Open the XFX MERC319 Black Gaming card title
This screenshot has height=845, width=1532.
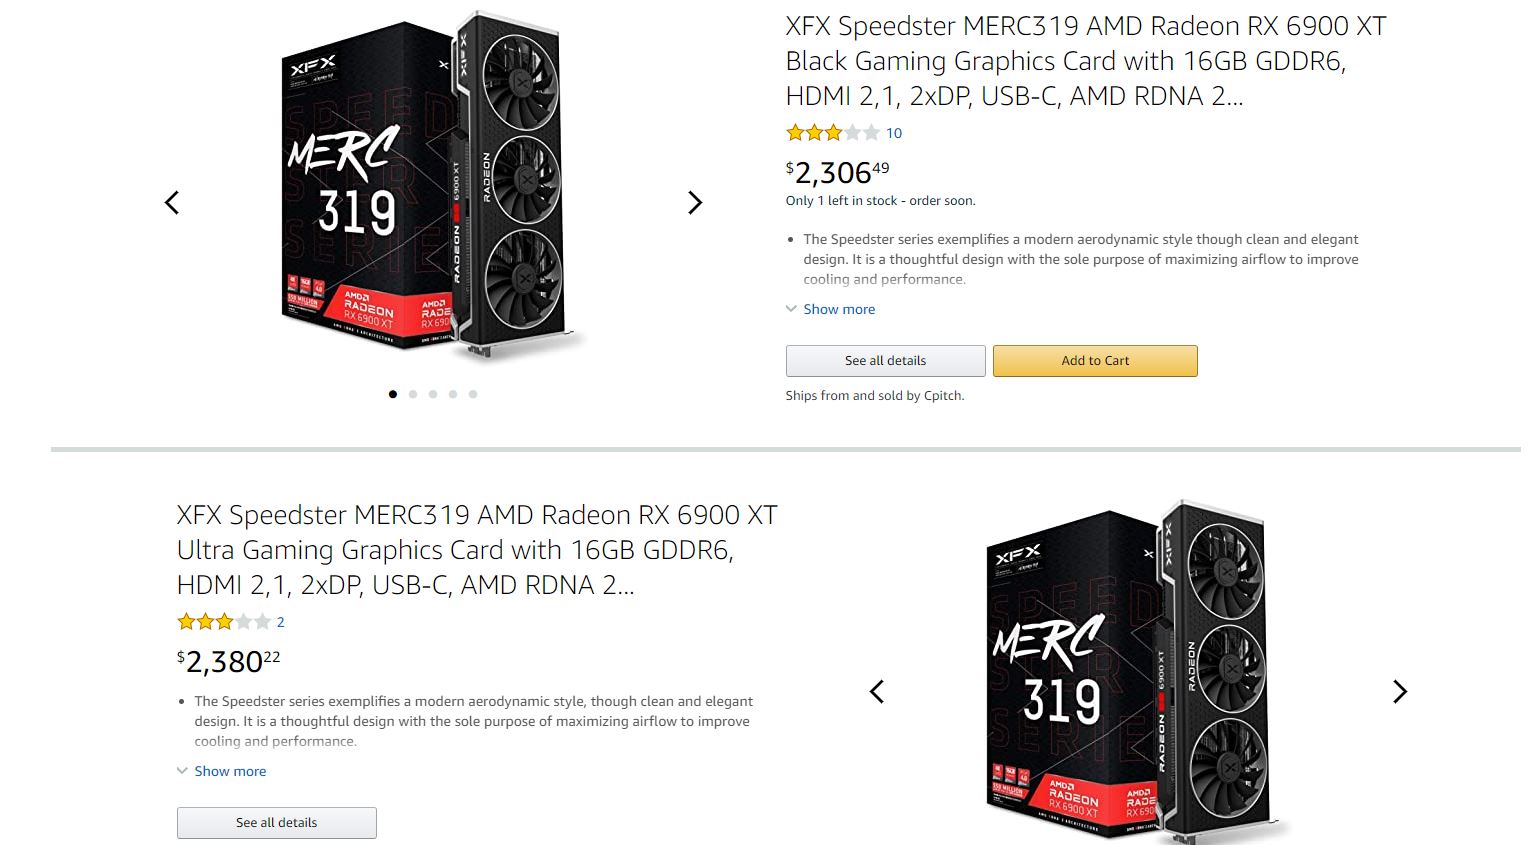[x=1085, y=61]
